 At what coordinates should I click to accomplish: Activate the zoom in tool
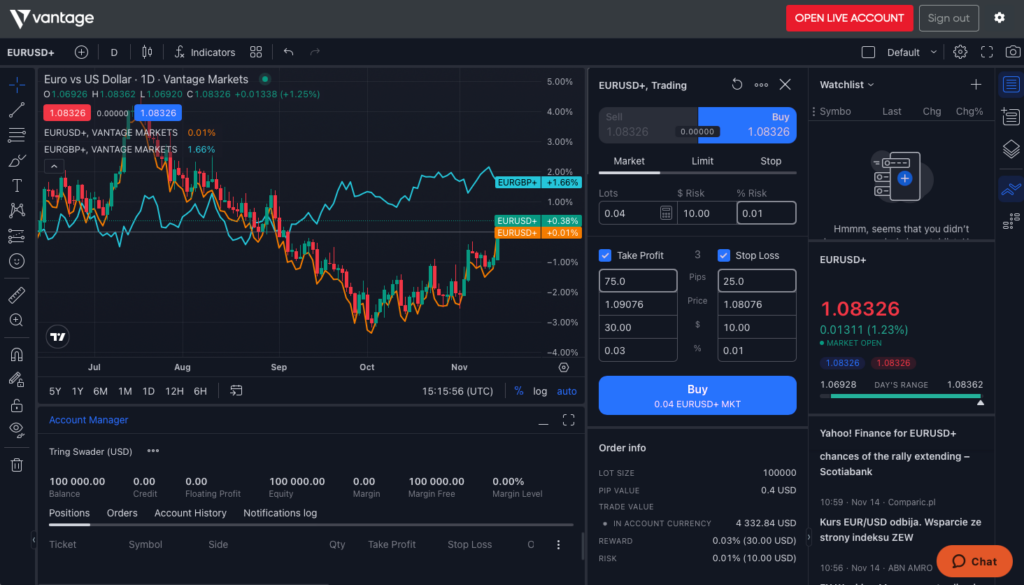coord(17,320)
